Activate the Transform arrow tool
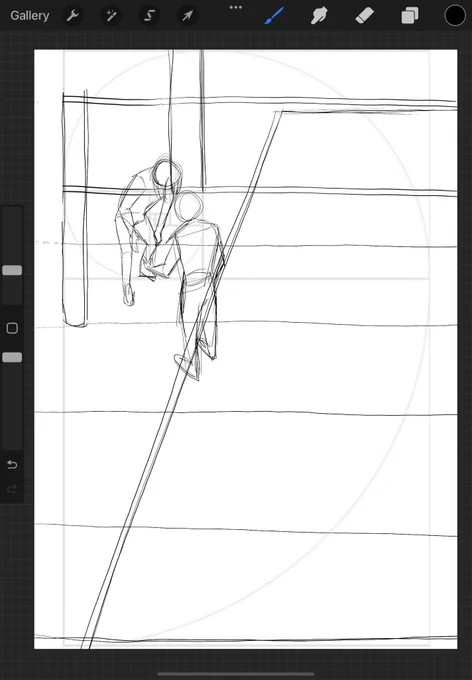This screenshot has width=472, height=680. click(187, 16)
